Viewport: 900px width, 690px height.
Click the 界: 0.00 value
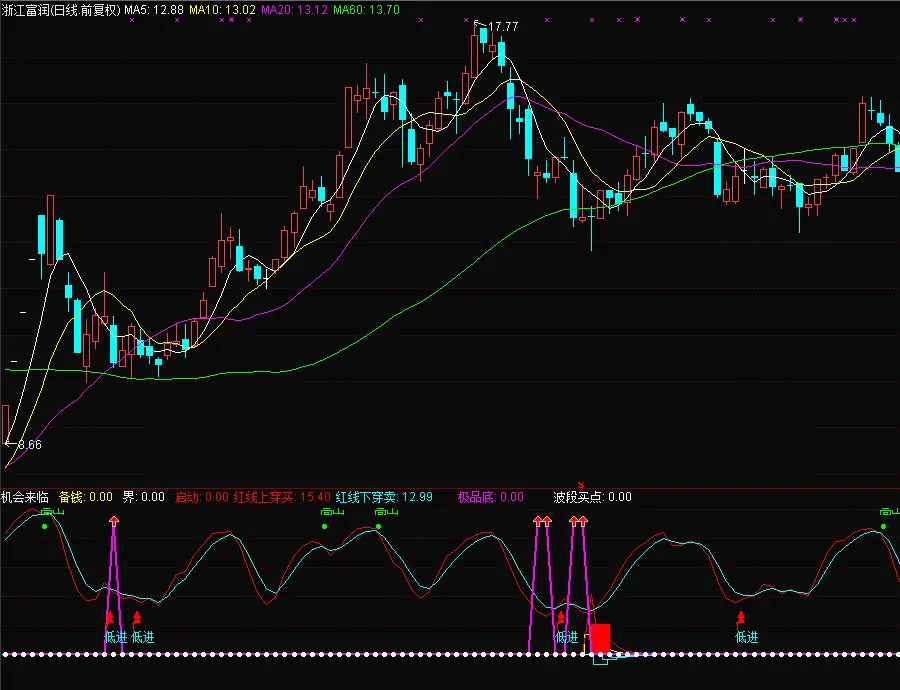144,497
